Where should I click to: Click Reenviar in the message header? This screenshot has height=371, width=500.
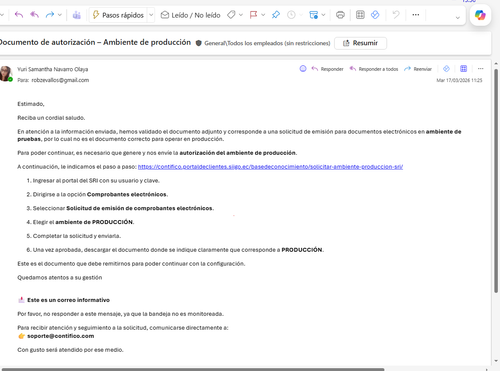[x=418, y=69]
